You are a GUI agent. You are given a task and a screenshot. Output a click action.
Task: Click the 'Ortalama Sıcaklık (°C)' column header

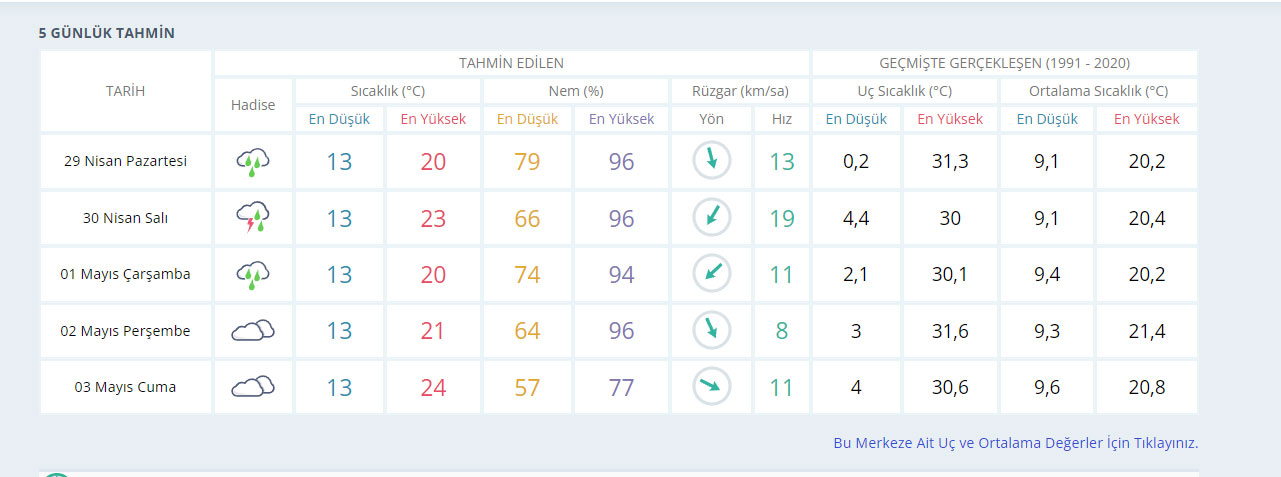1098,91
